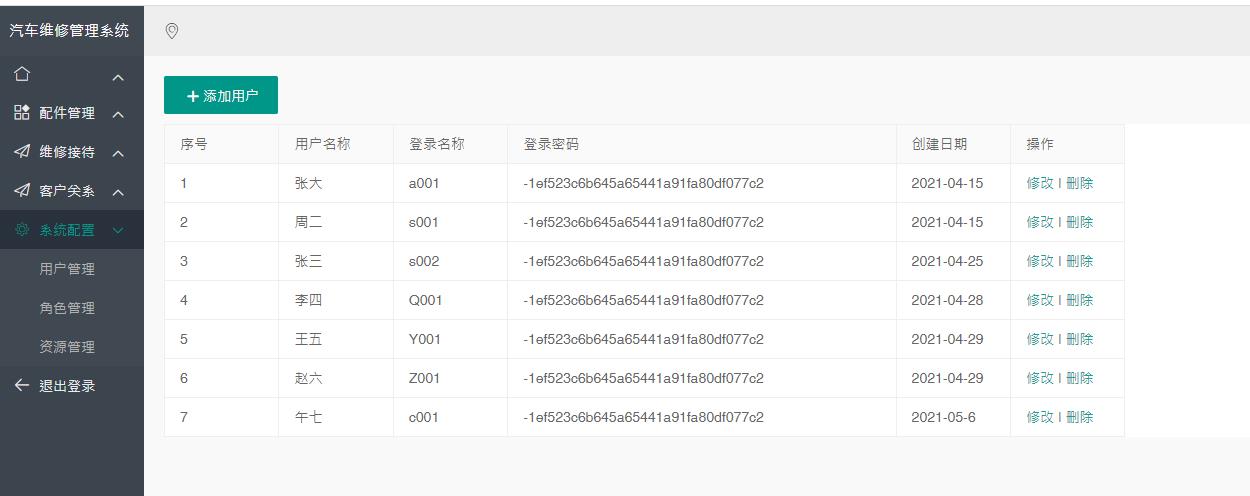Expand the 客户关系 chevron arrow

(x=118, y=193)
